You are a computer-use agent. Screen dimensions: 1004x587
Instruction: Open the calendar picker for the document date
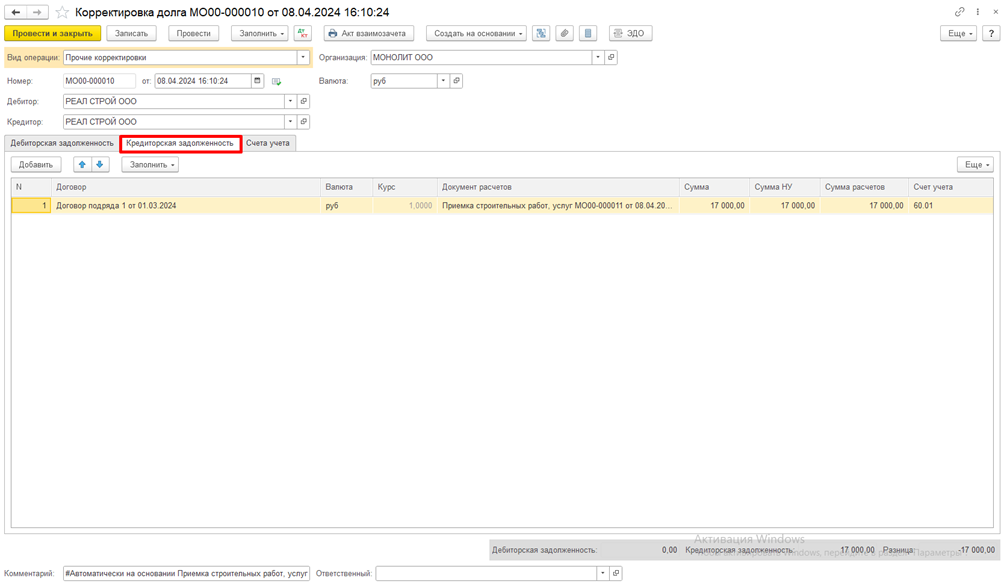pos(257,81)
